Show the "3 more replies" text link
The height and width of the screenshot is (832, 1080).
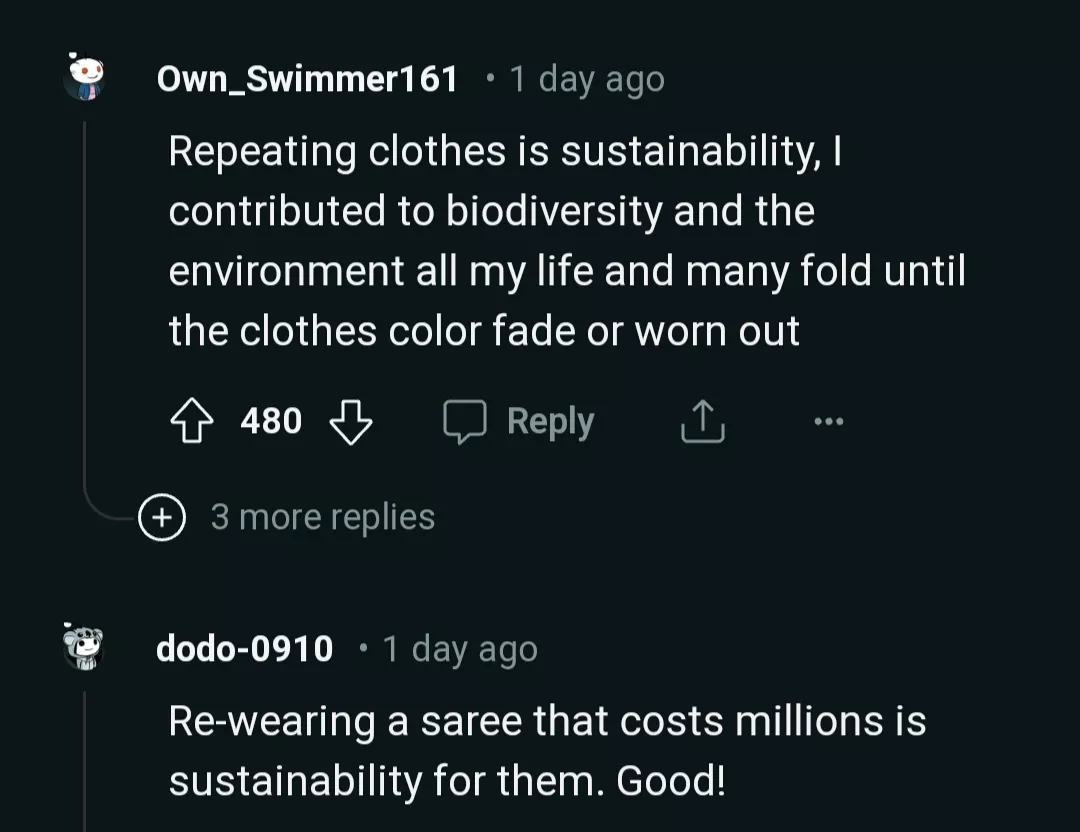tap(322, 517)
